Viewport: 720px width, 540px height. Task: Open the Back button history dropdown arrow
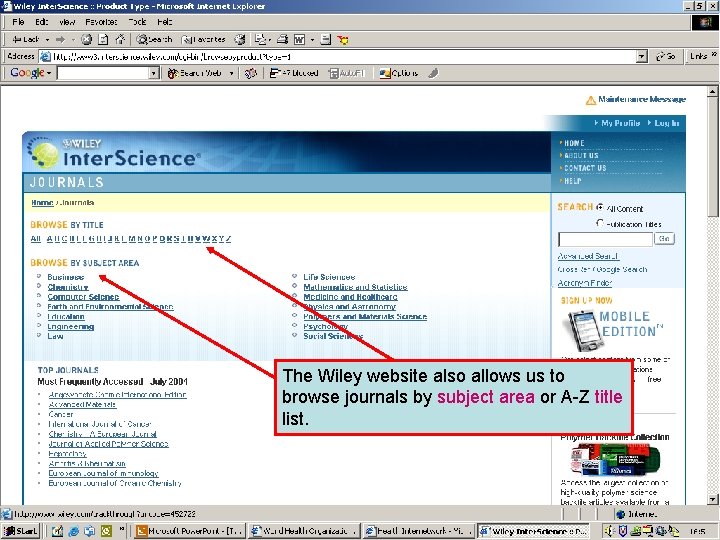click(x=47, y=40)
